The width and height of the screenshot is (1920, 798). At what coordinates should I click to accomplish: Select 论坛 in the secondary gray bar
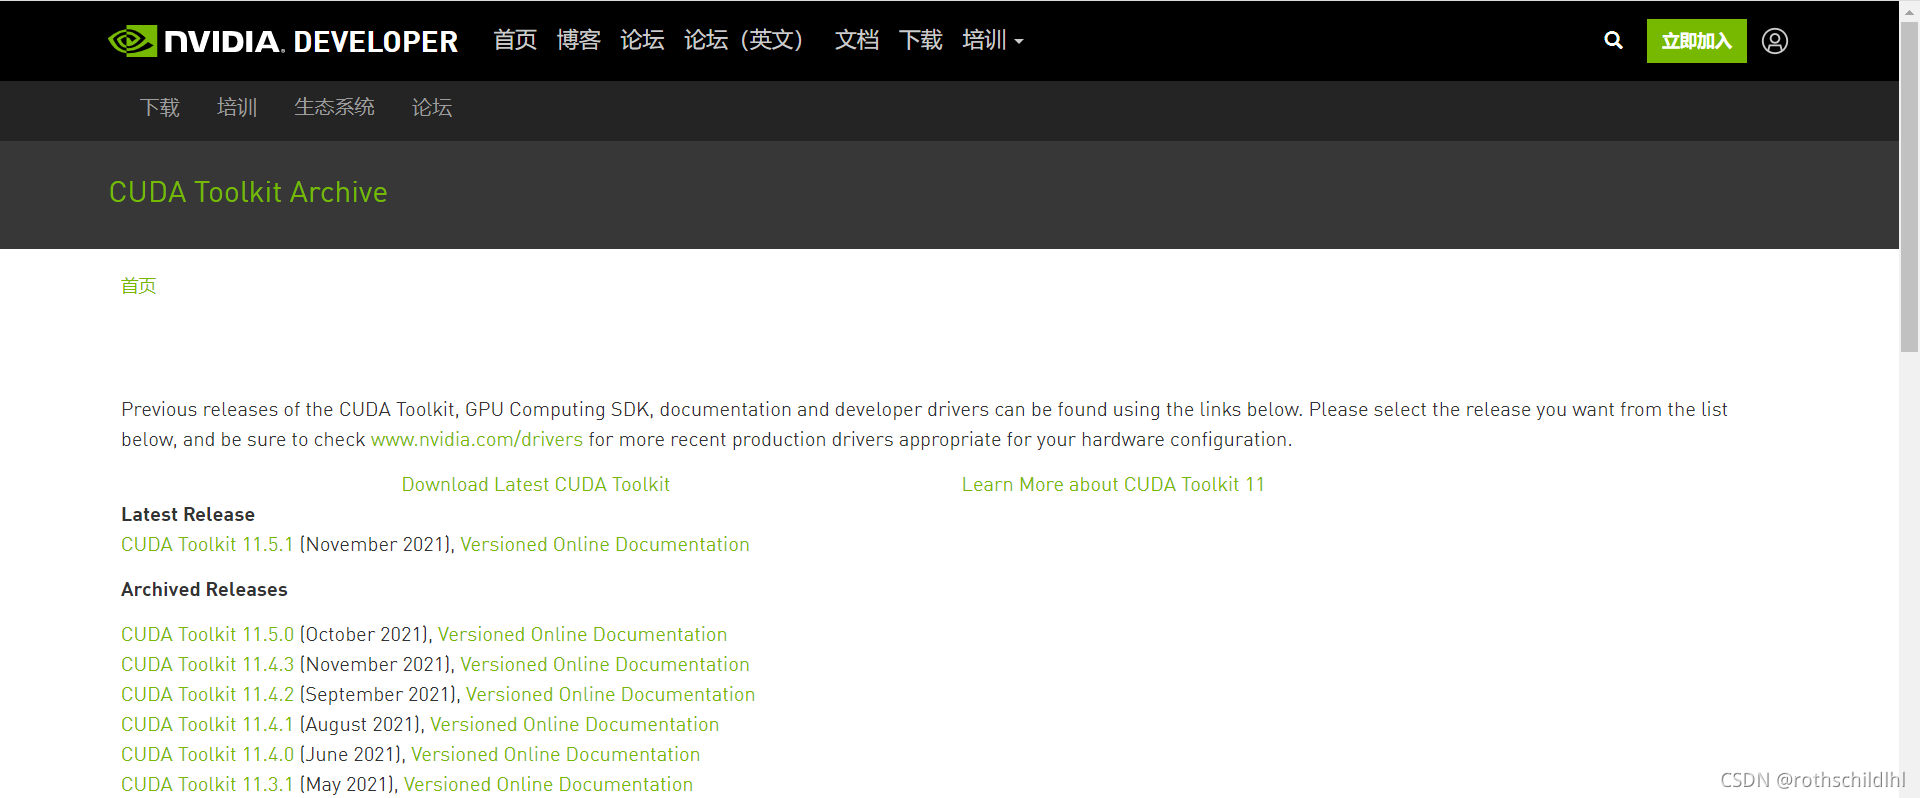pyautogui.click(x=432, y=107)
